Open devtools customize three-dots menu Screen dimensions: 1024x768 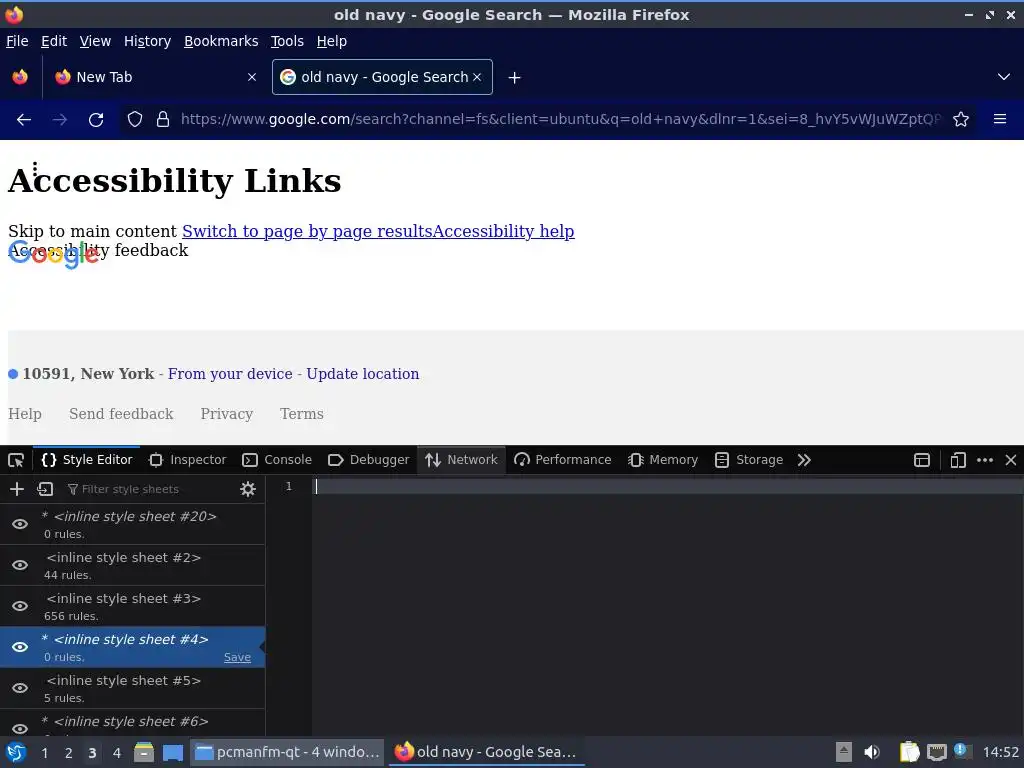pyautogui.click(x=985, y=460)
